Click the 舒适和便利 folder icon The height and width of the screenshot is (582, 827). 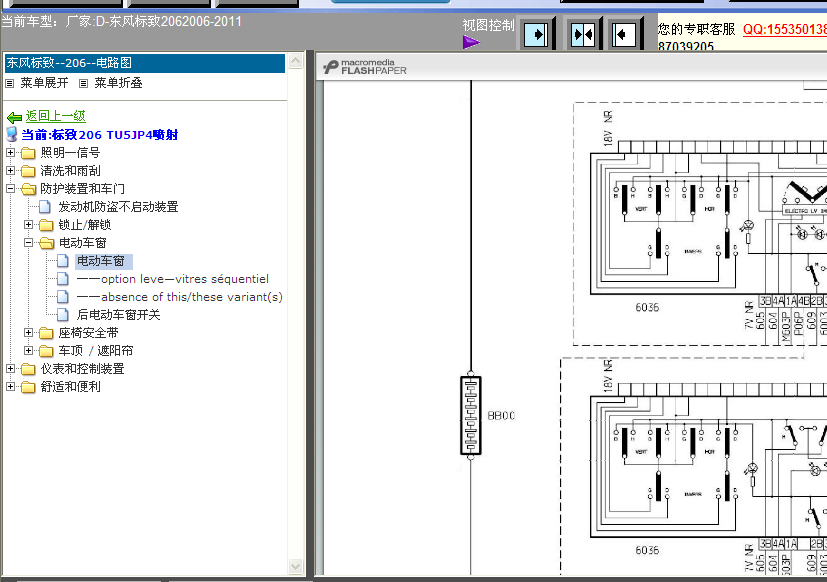28,387
